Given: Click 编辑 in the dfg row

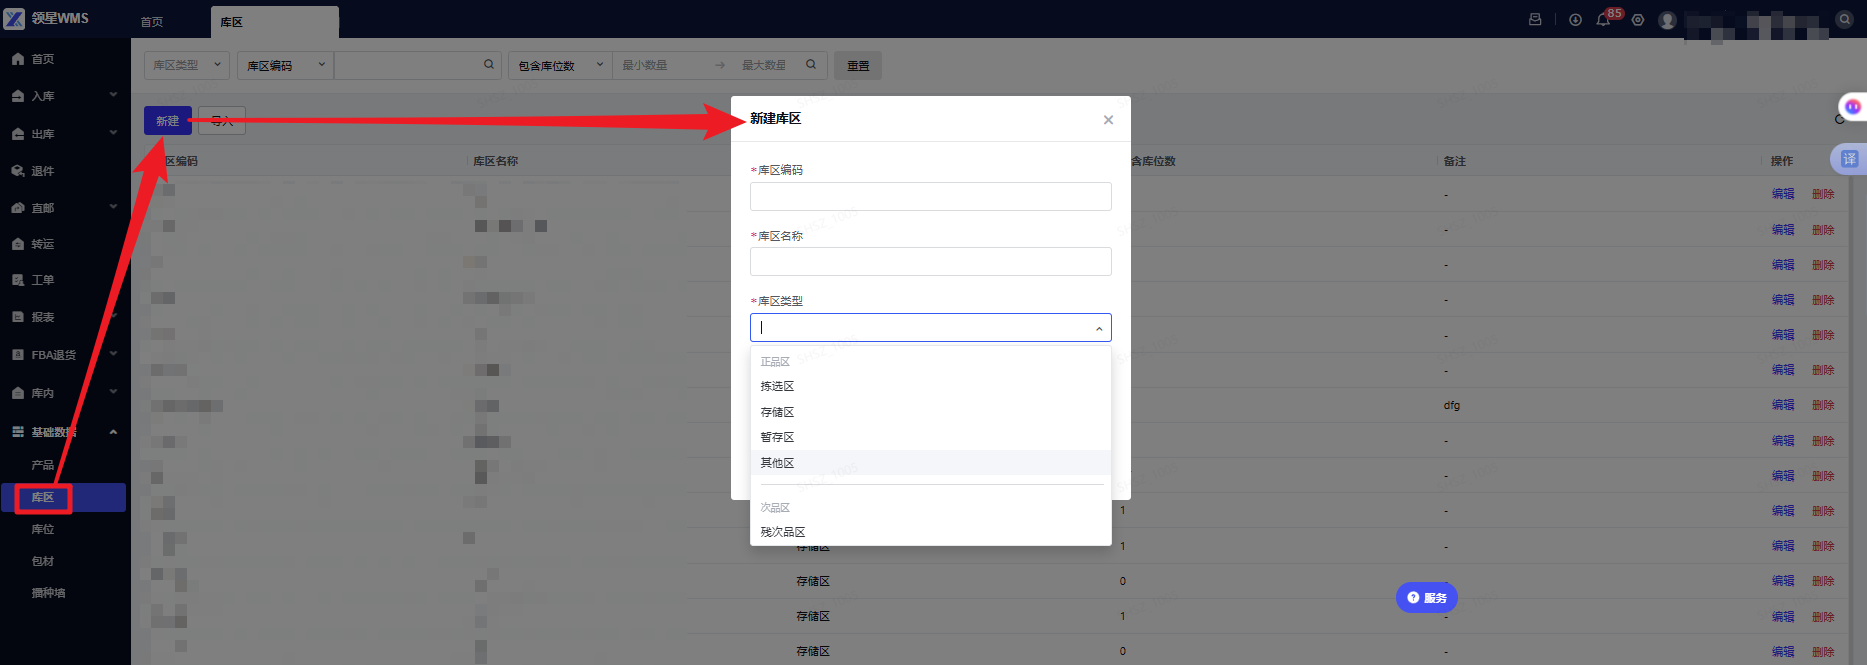Looking at the screenshot, I should 1783,405.
